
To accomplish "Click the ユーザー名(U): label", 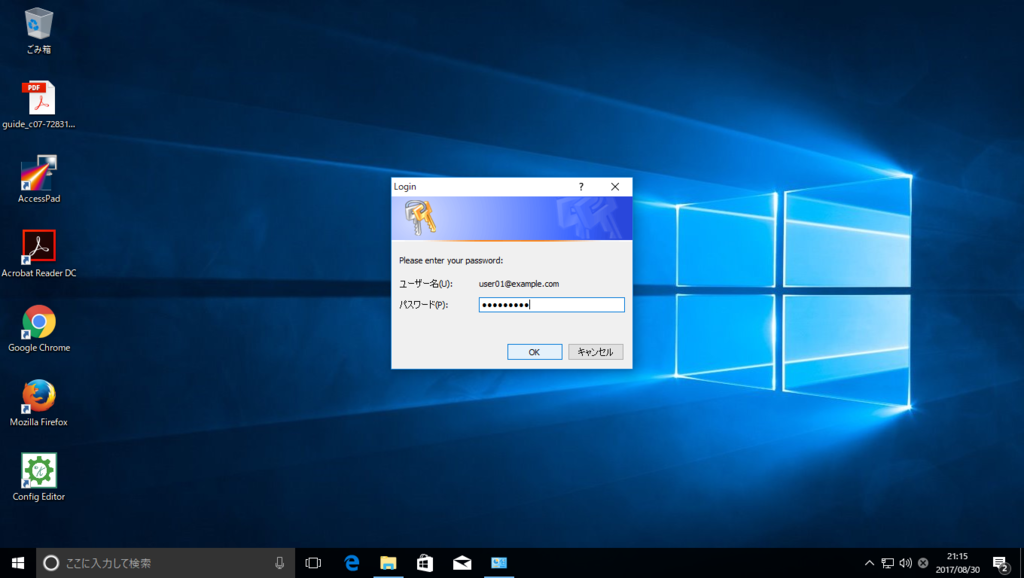I will pyautogui.click(x=425, y=284).
